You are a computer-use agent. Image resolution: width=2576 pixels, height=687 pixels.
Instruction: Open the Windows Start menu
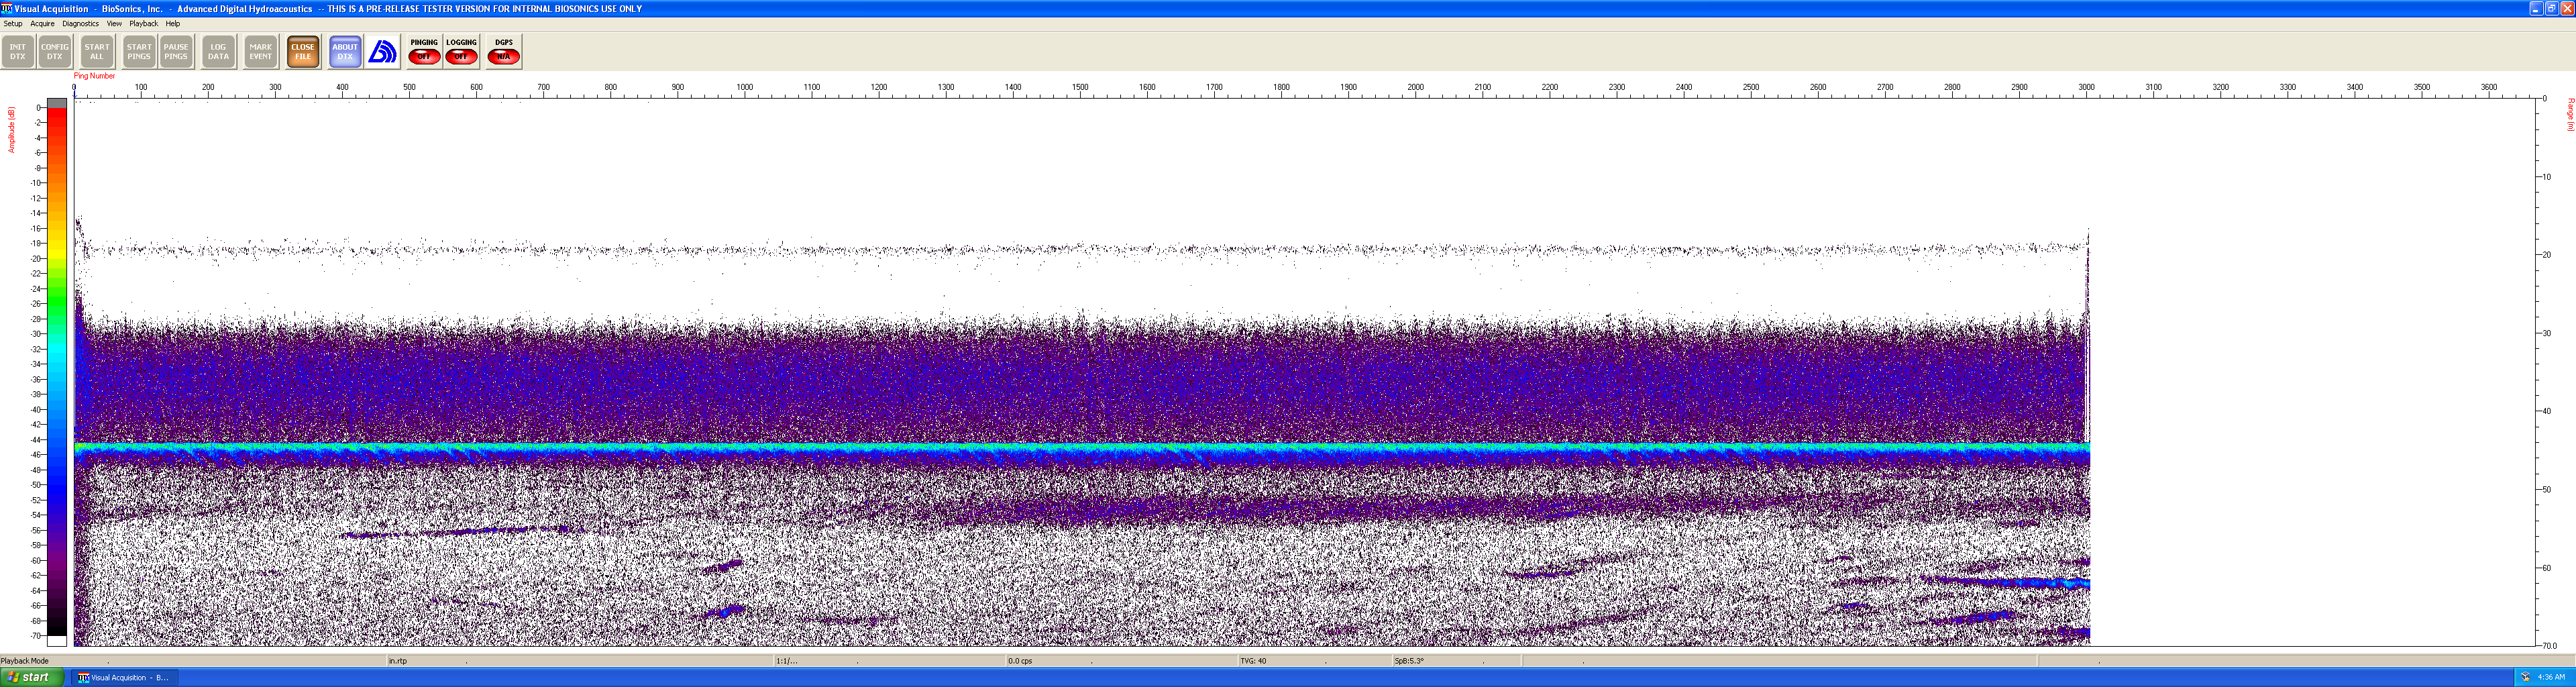32,677
